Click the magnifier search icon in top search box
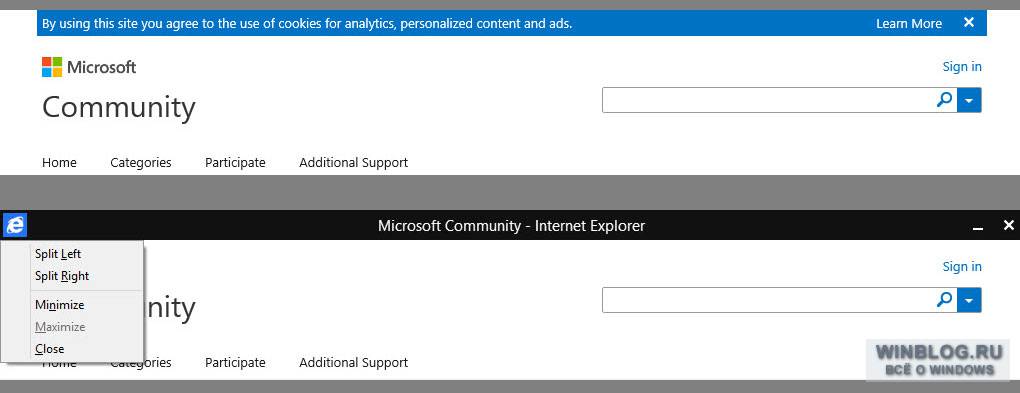The width and height of the screenshot is (1020, 393). click(944, 100)
